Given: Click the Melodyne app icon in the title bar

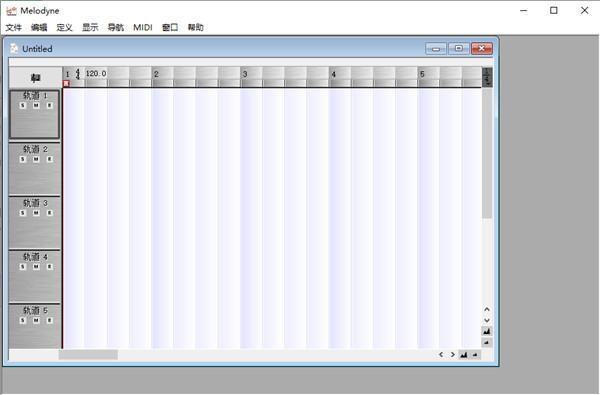Looking at the screenshot, I should 11,11.
